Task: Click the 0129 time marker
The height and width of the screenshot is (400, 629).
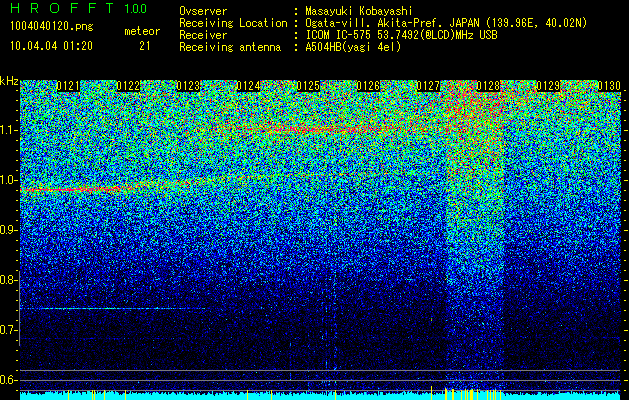Action: pos(549,86)
